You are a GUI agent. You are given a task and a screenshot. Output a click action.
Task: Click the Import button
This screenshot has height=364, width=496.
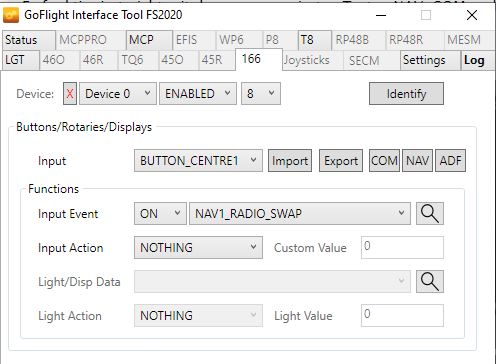click(x=290, y=161)
